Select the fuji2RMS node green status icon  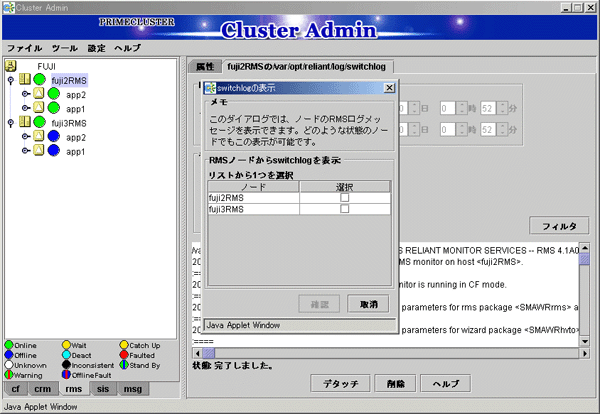coord(41,81)
